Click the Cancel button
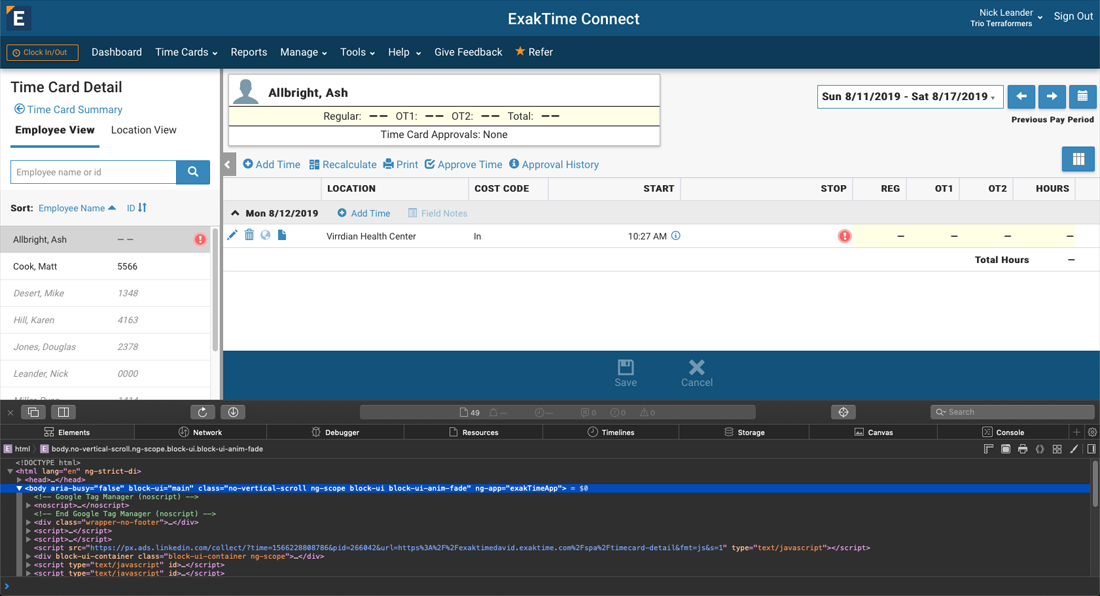This screenshot has height=596, width=1100. point(697,374)
